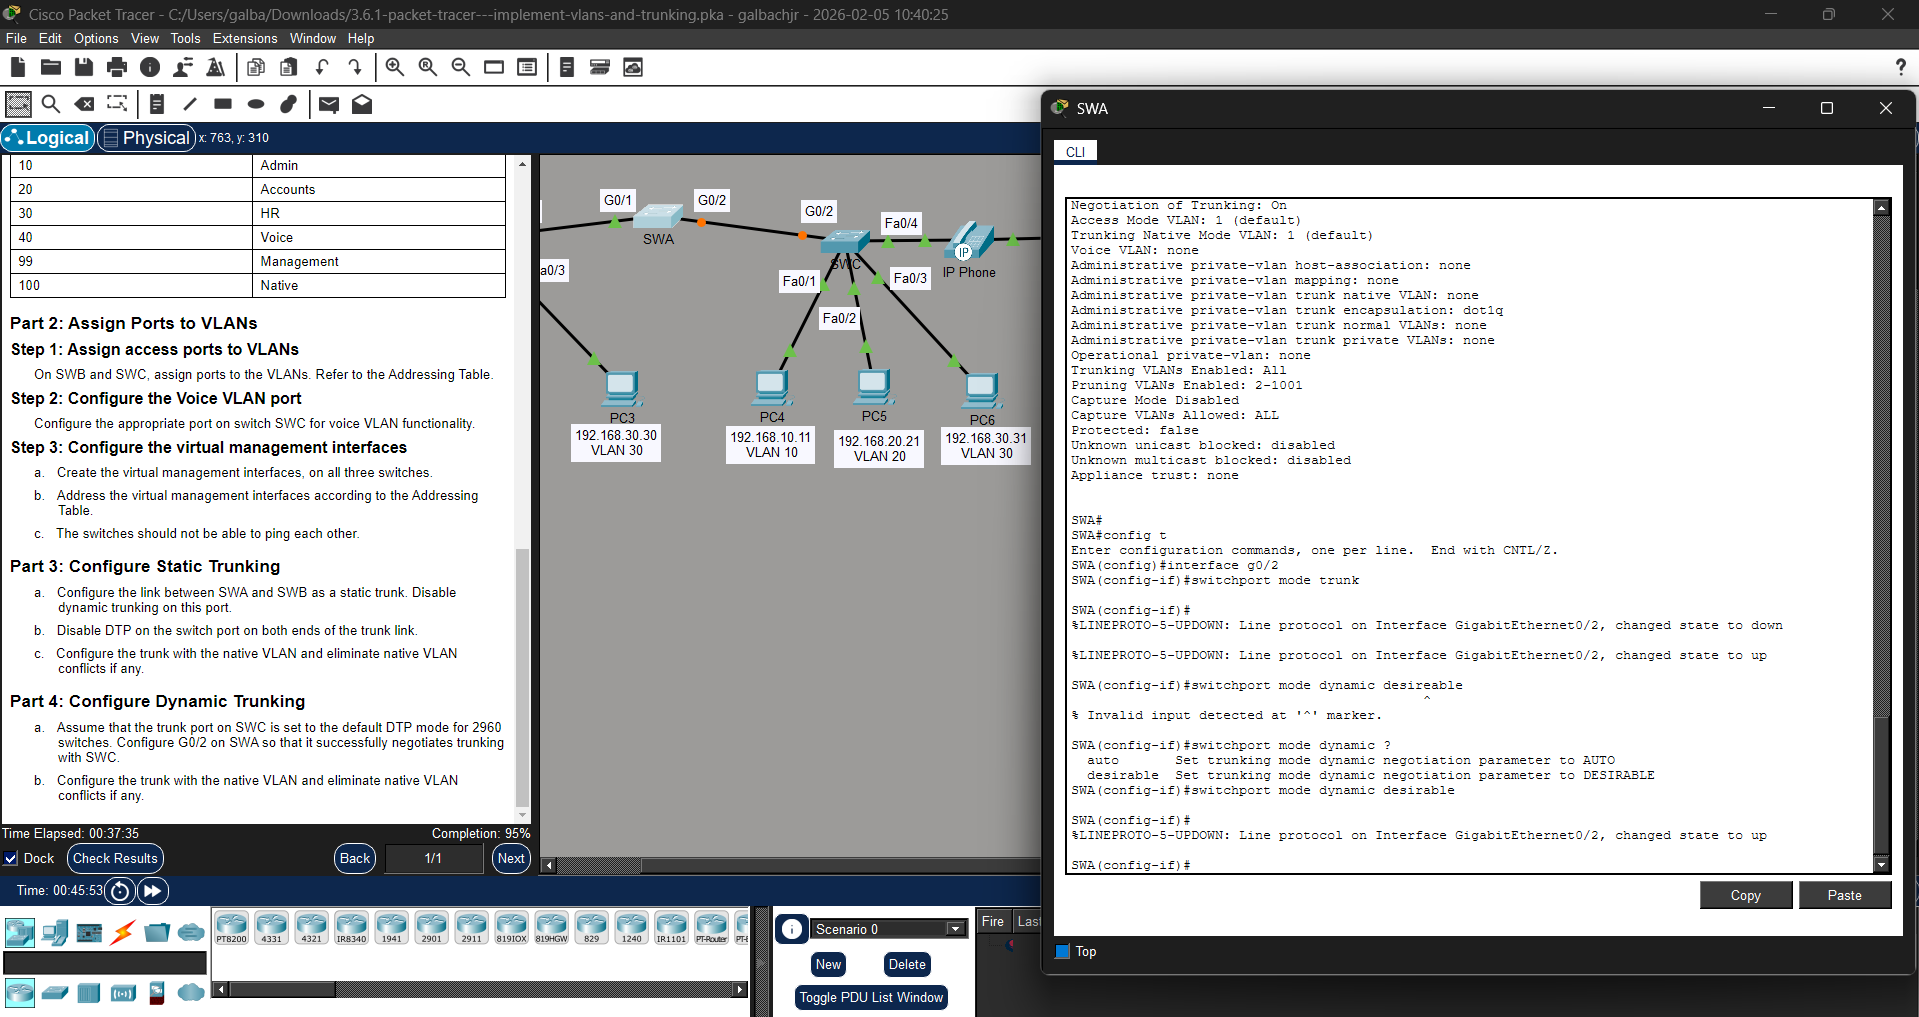Select the CLI tab in SWA window
The width and height of the screenshot is (1919, 1017).
pyautogui.click(x=1076, y=152)
